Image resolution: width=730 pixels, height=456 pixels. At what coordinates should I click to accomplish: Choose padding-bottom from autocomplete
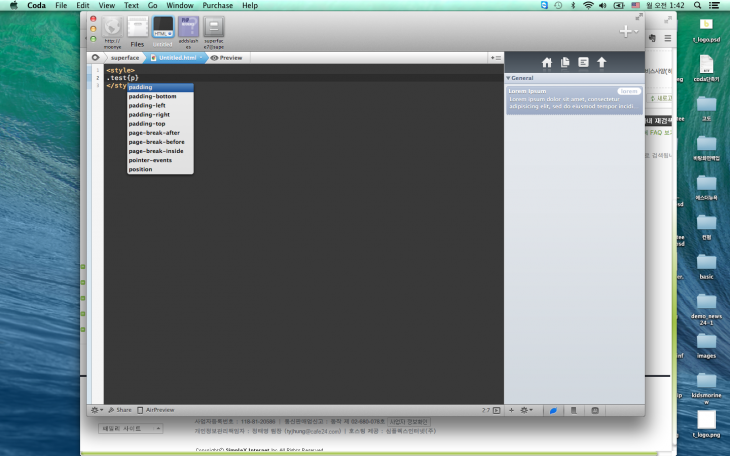160,96
